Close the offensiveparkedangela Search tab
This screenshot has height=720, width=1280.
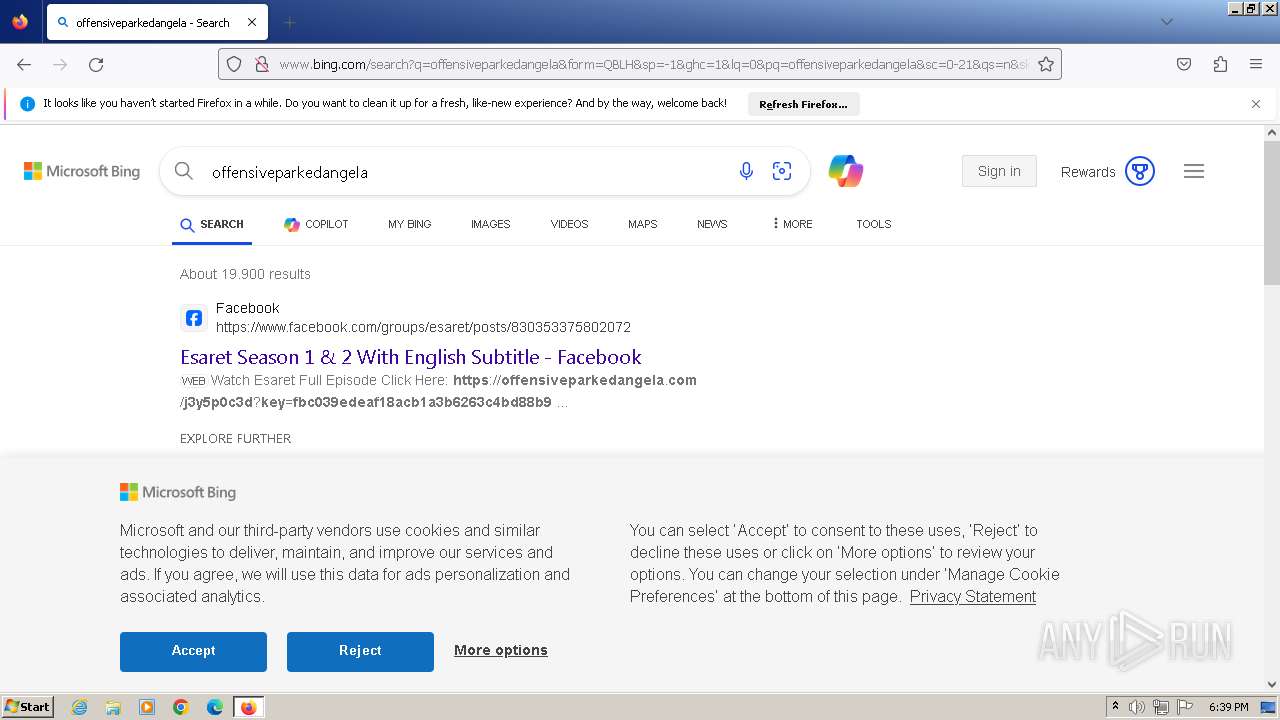coord(252,22)
